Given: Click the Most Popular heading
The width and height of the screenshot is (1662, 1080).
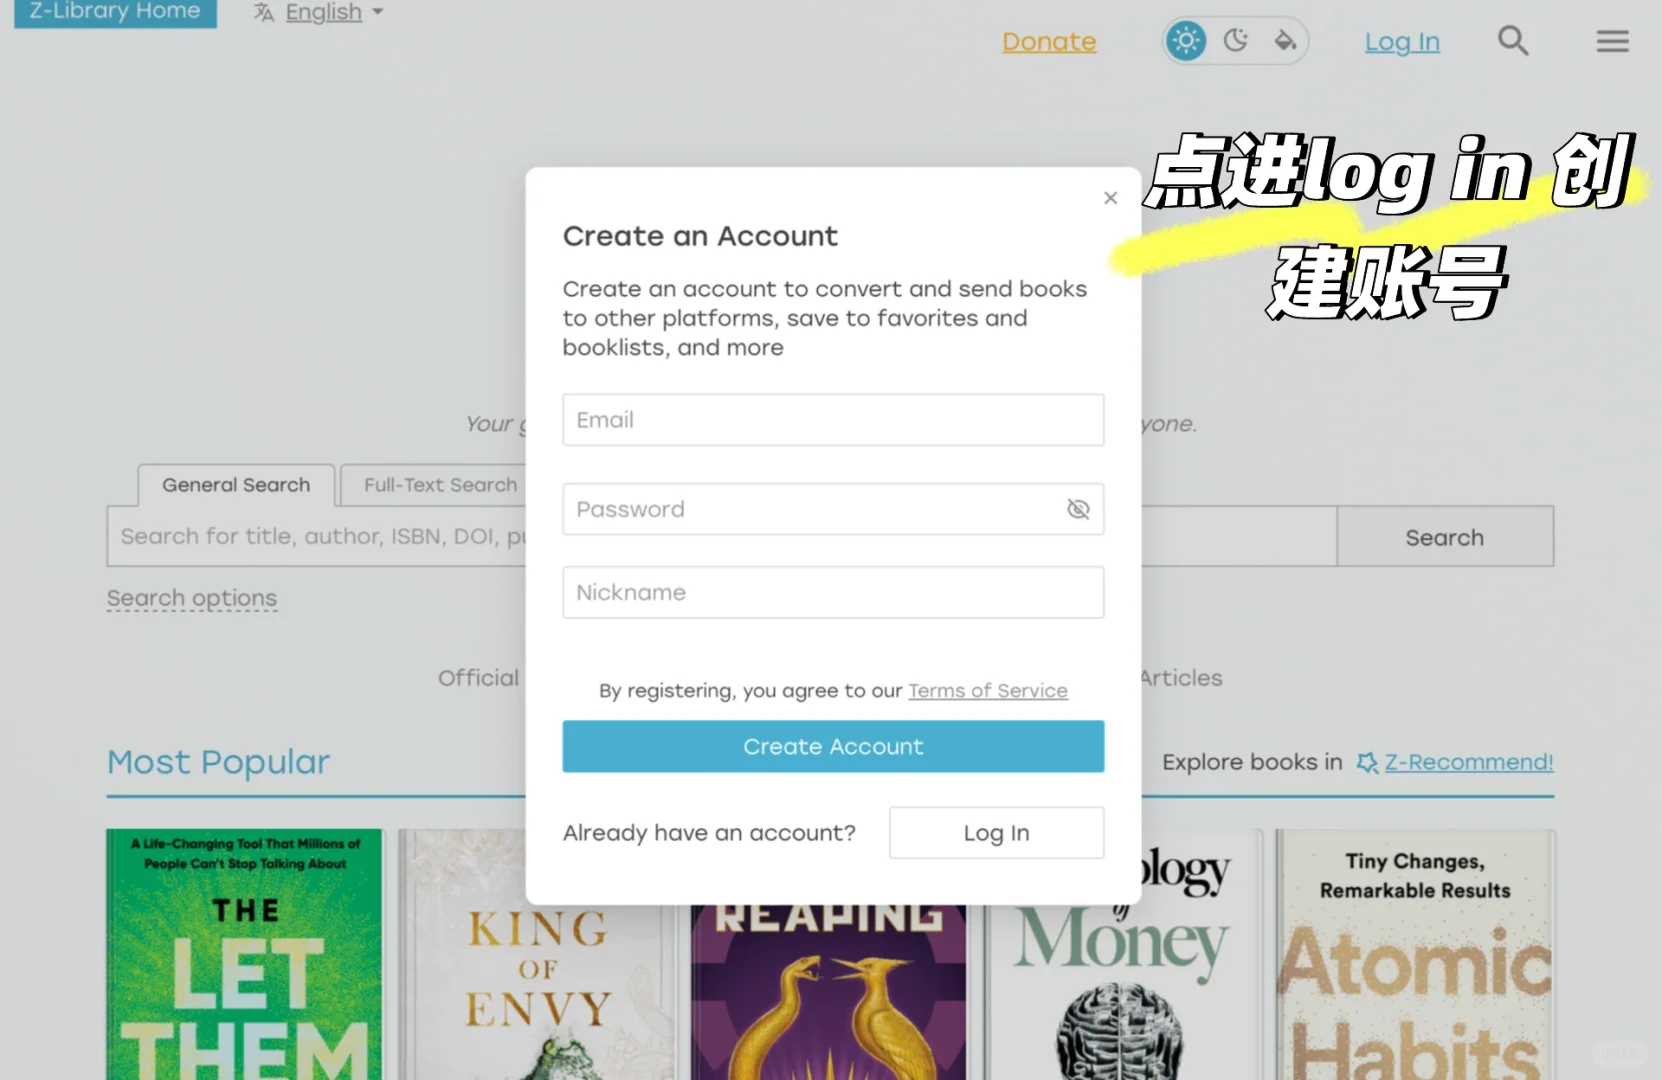Looking at the screenshot, I should tap(218, 762).
